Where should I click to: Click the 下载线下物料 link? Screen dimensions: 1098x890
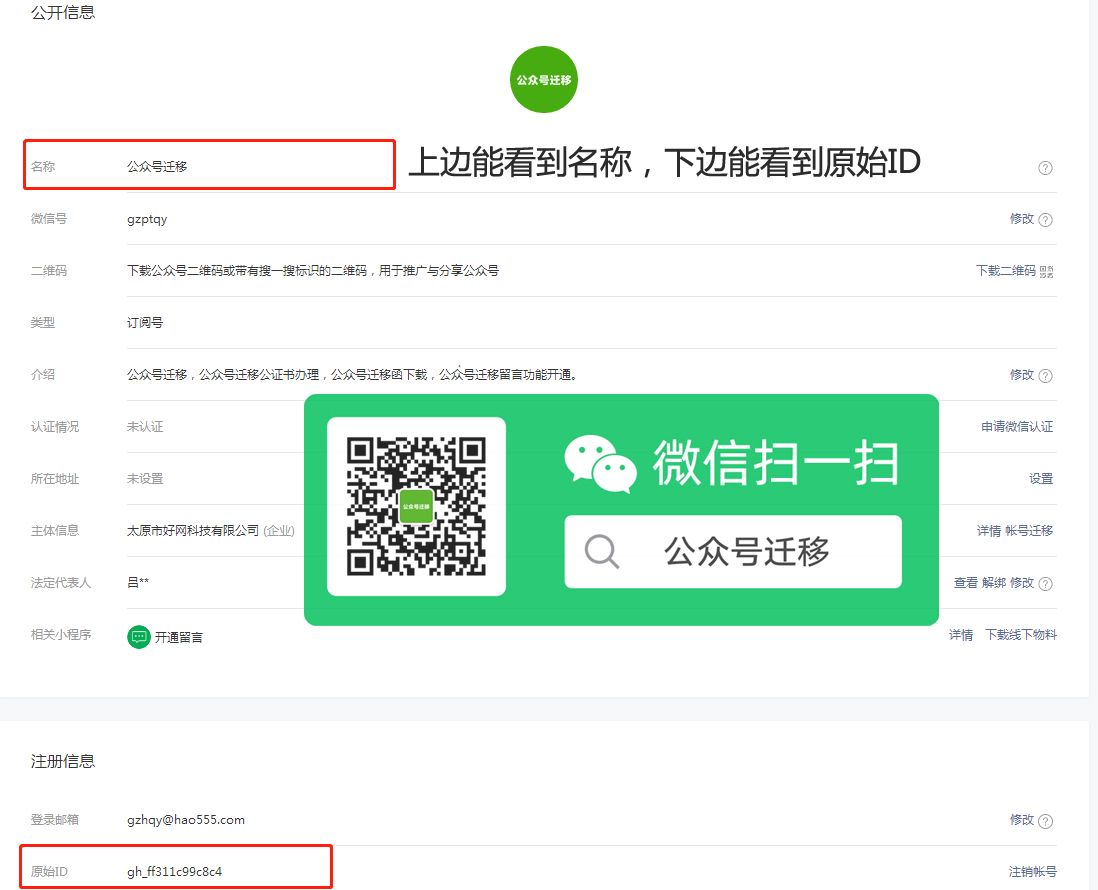(x=1021, y=634)
